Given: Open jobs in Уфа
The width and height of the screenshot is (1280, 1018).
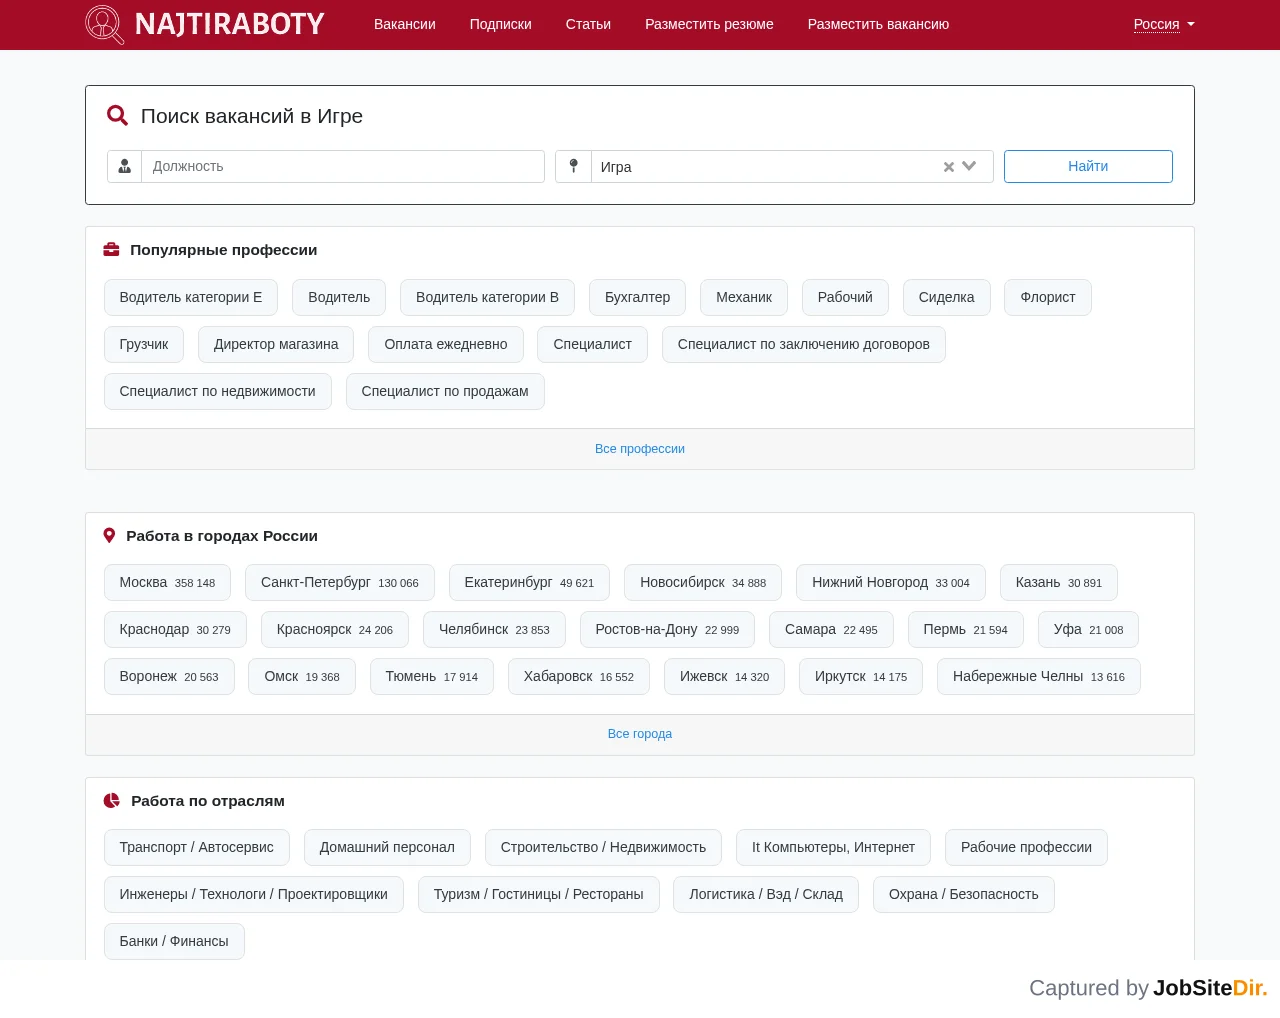Looking at the screenshot, I should click(x=1088, y=629).
